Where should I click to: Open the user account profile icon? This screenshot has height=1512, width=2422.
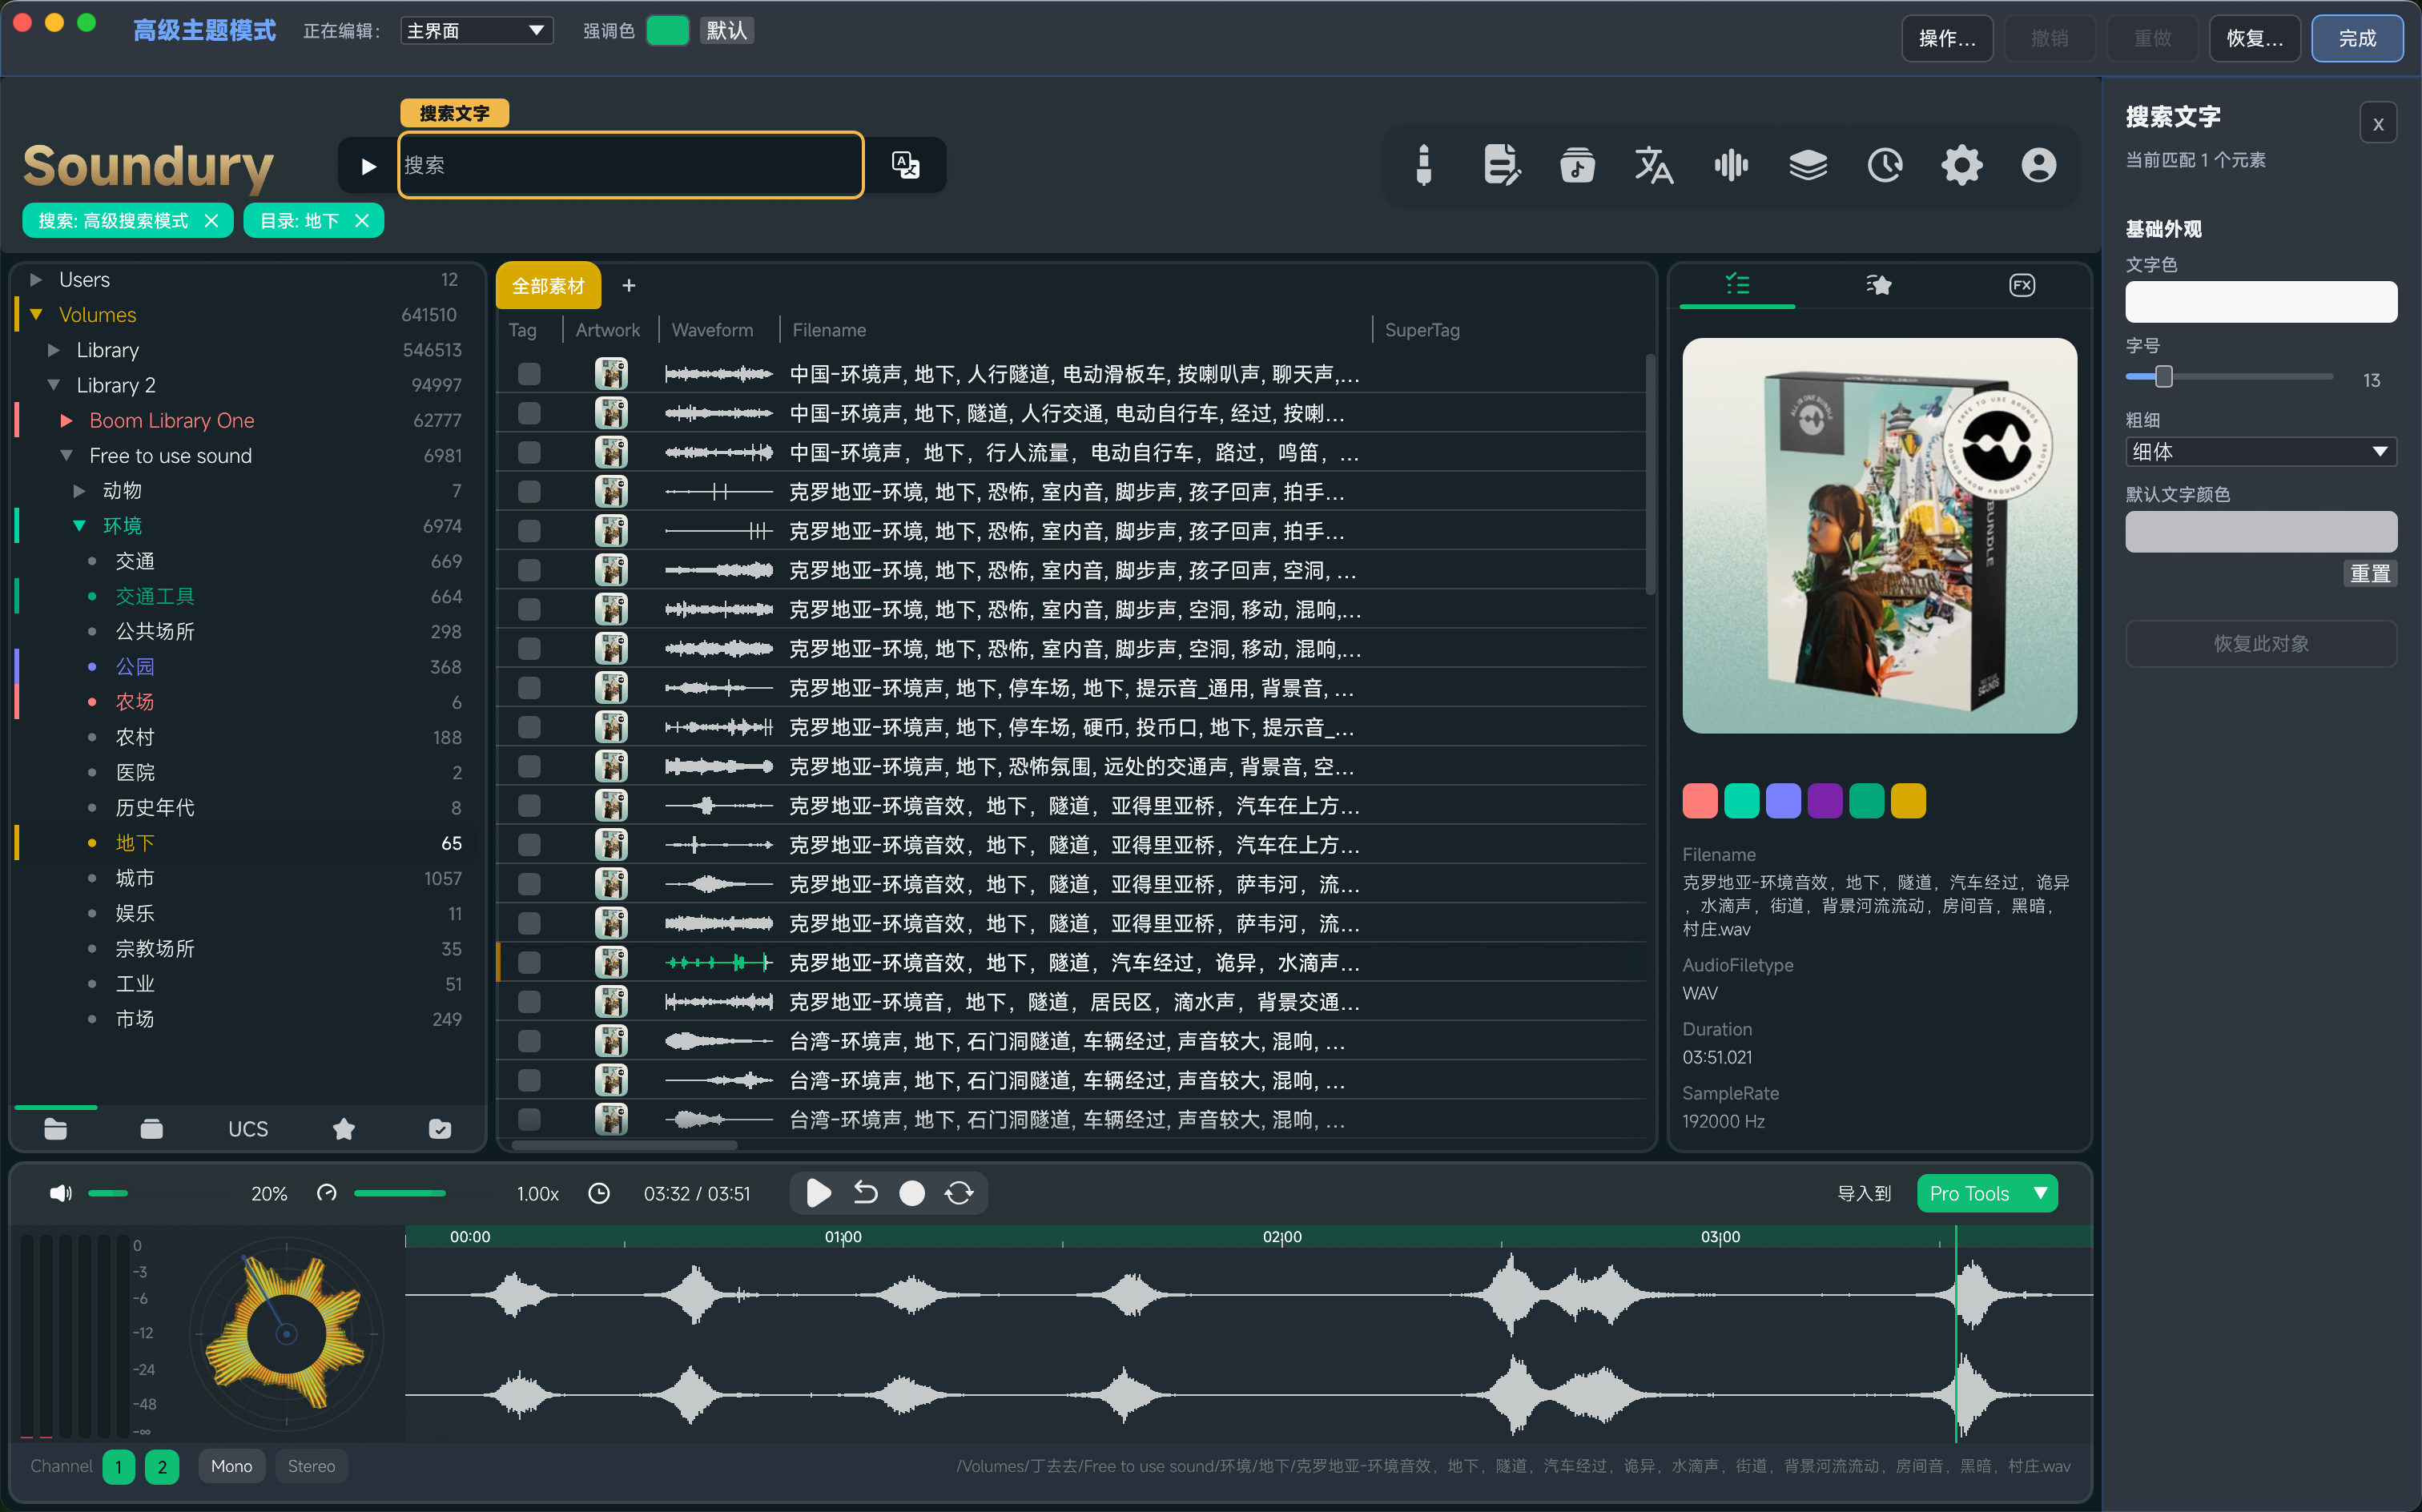pos(2038,165)
